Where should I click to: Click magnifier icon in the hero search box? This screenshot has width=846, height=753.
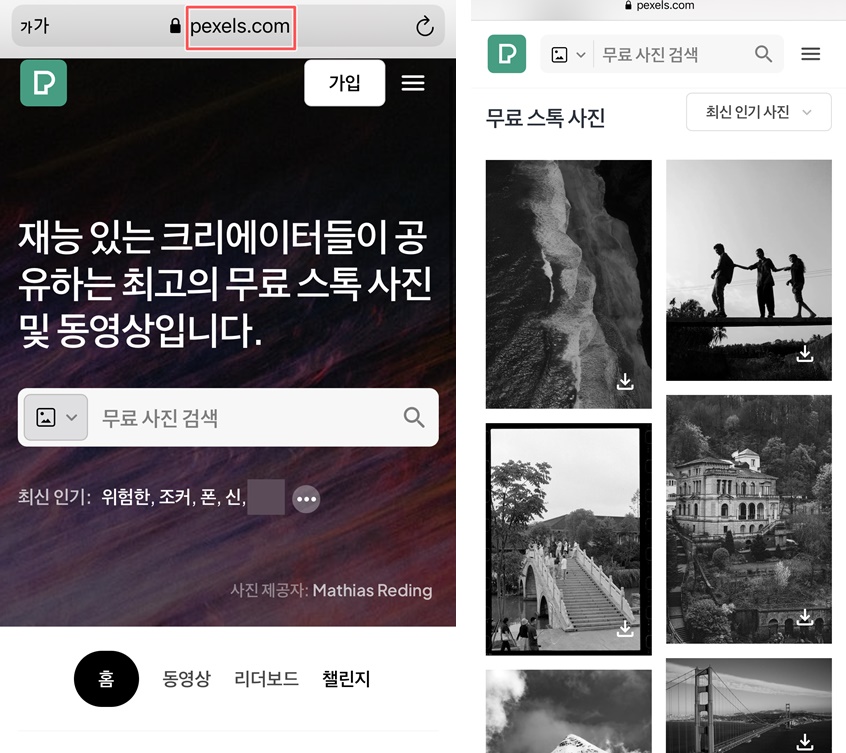coord(414,417)
